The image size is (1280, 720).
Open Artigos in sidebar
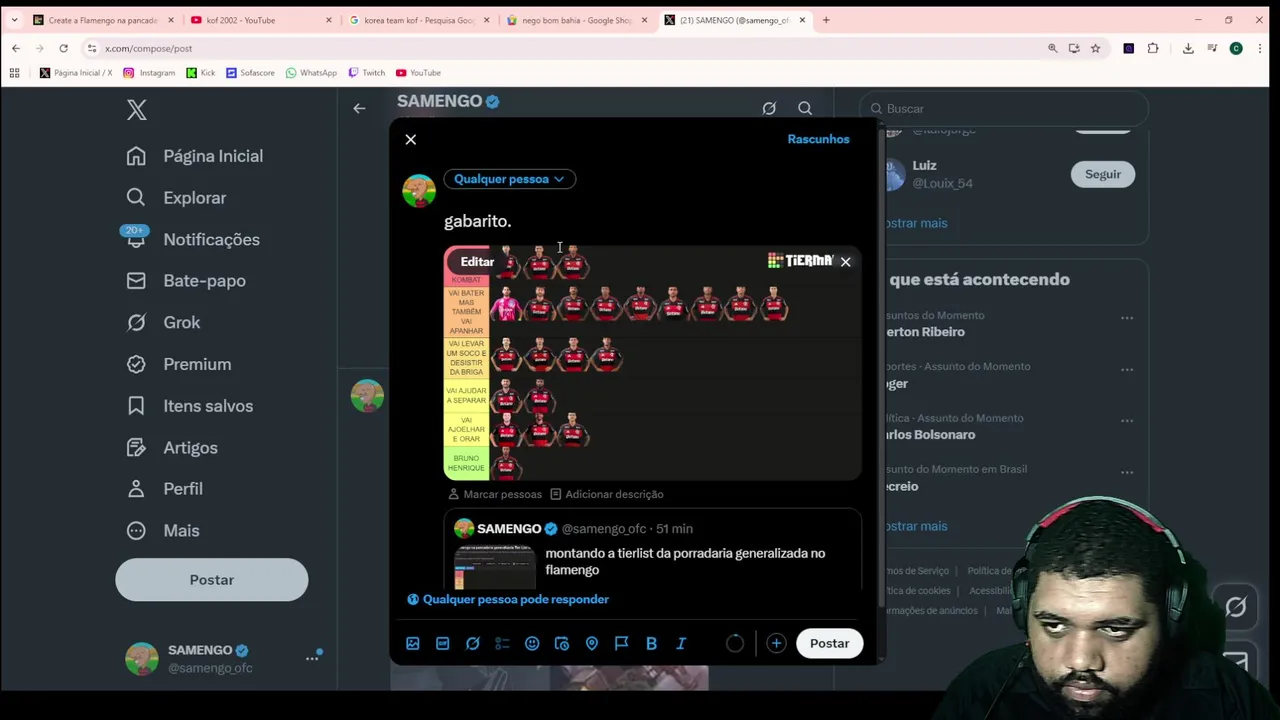[x=172, y=447]
